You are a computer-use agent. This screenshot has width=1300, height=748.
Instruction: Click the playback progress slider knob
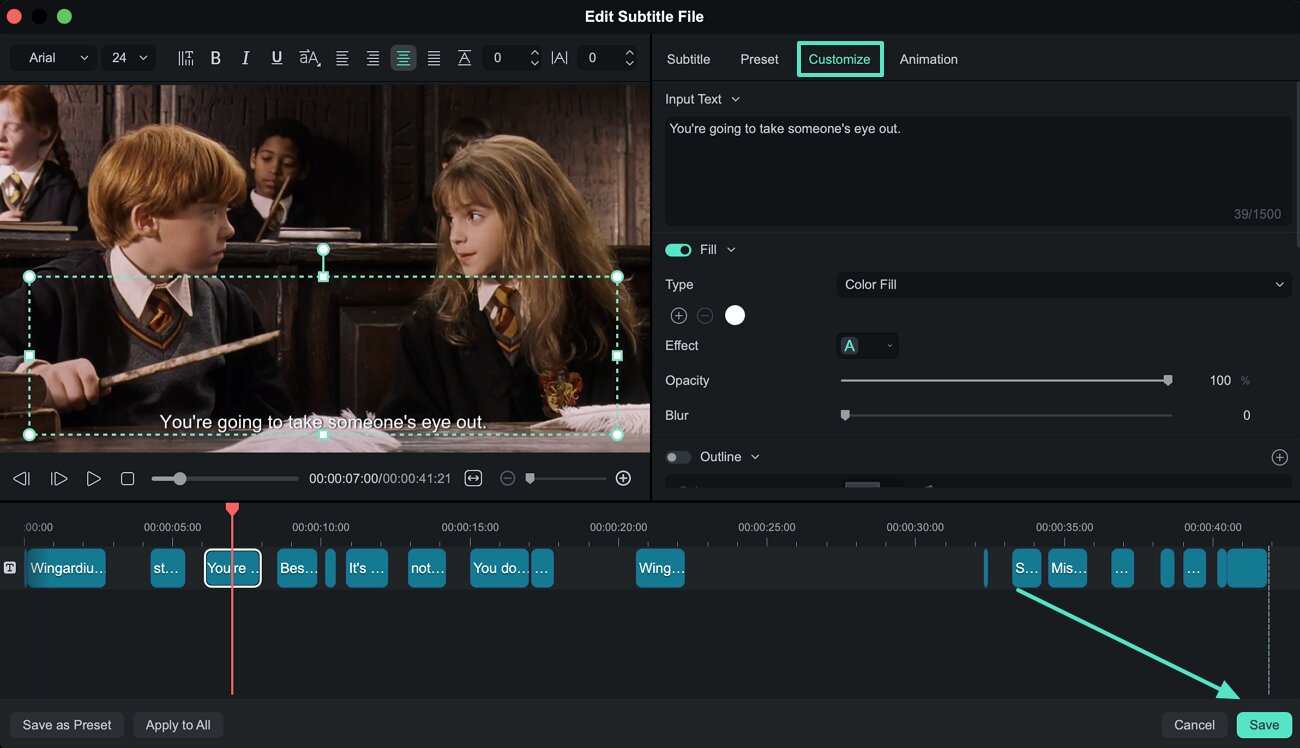(x=180, y=479)
